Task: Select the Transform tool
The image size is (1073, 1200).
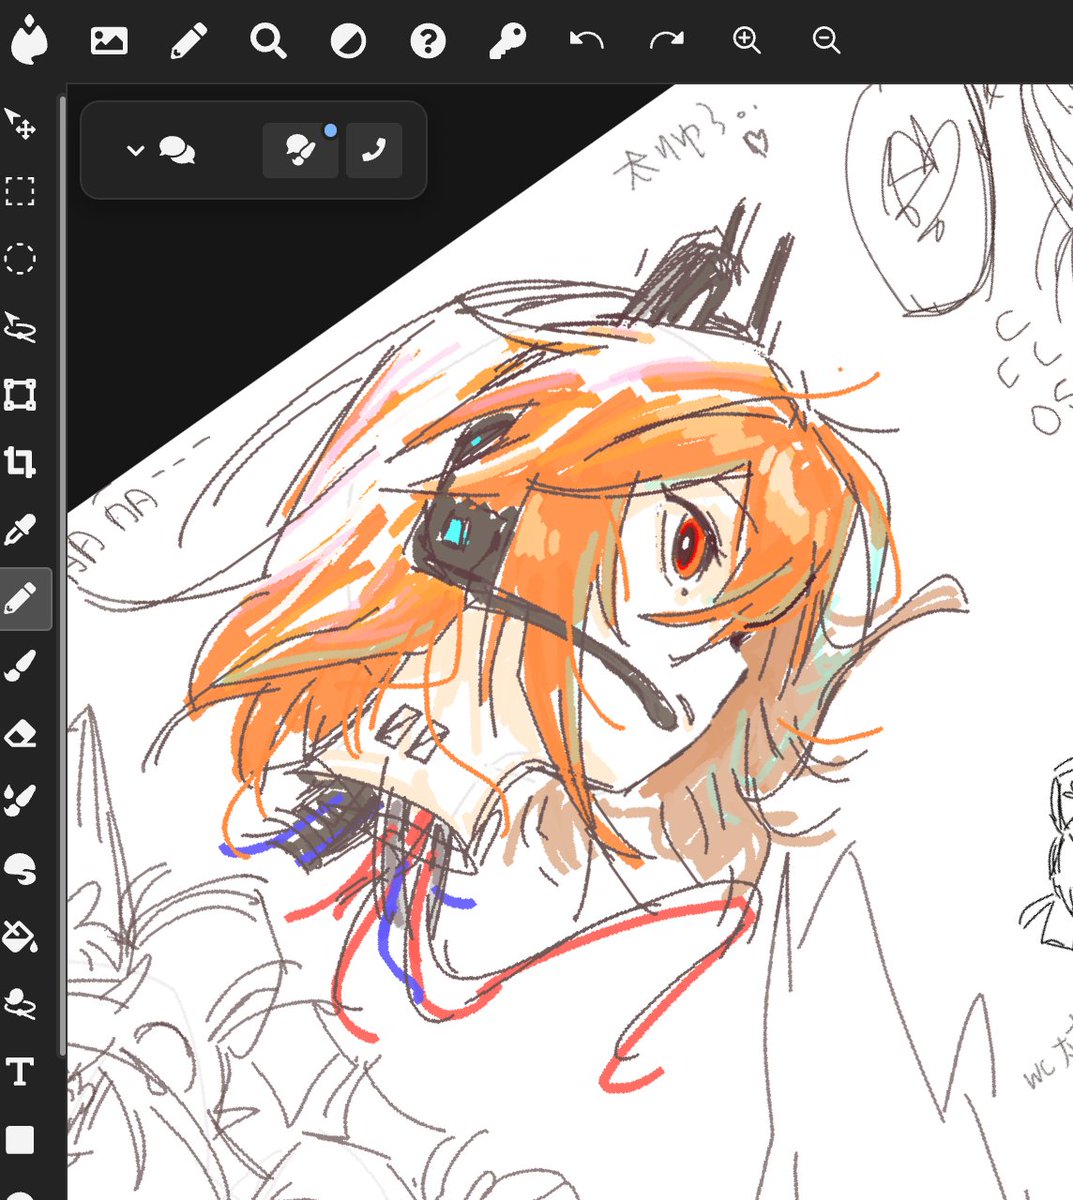Action: (20, 394)
